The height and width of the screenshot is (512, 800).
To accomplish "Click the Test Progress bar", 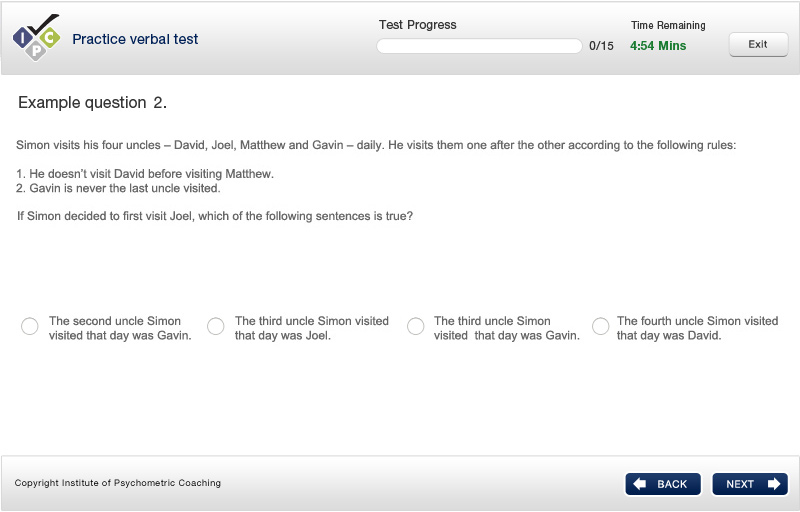I will click(x=479, y=46).
